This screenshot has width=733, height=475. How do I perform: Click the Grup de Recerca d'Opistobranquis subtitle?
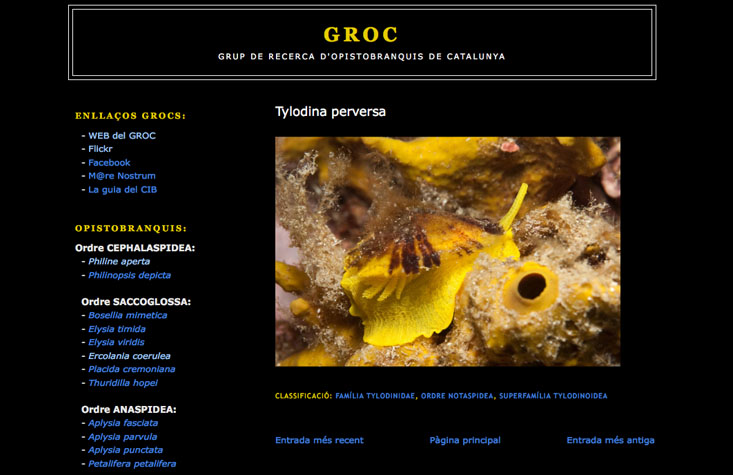(361, 57)
